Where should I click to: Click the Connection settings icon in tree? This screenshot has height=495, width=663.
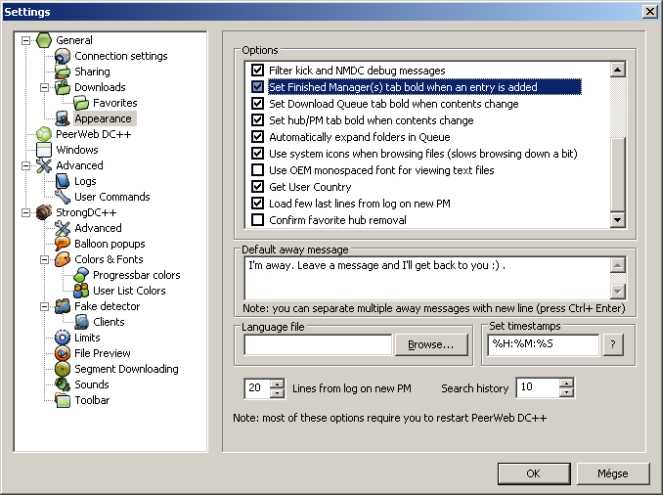click(x=62, y=56)
